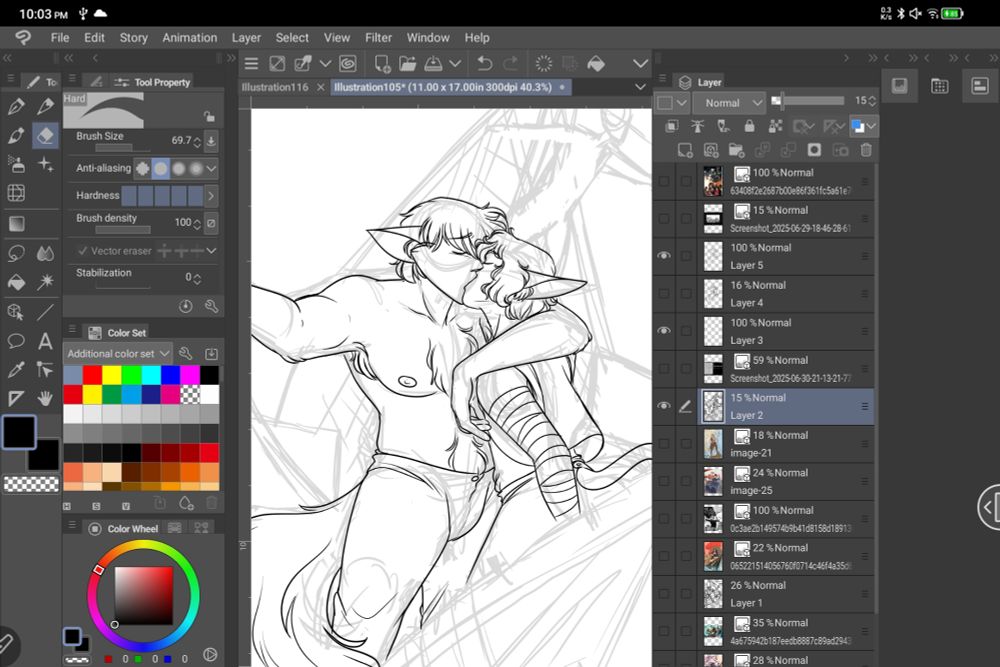Pick the yellow swatch in first color row

[112, 375]
